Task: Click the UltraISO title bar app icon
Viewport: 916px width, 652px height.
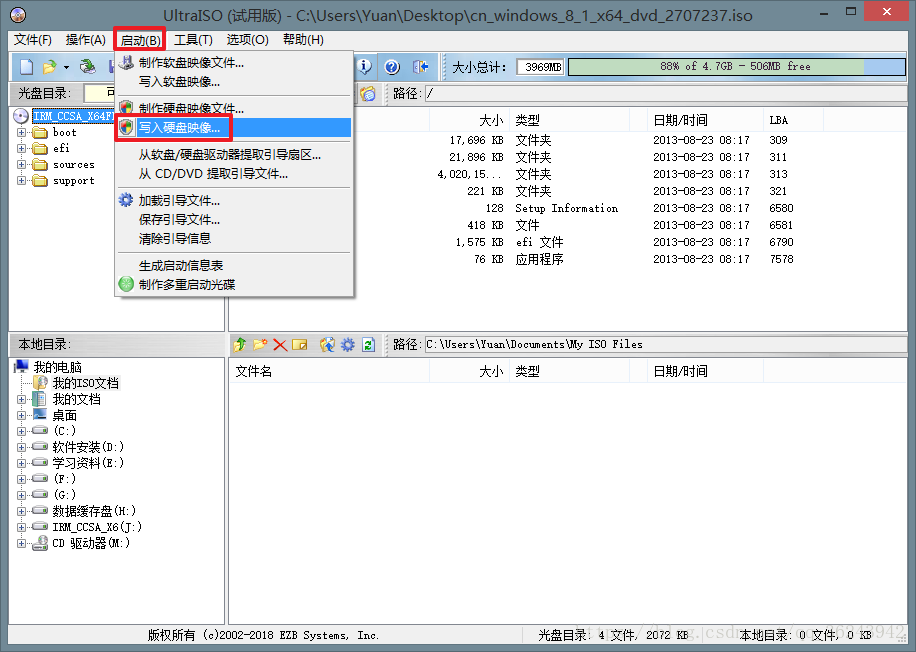Action: coord(18,15)
